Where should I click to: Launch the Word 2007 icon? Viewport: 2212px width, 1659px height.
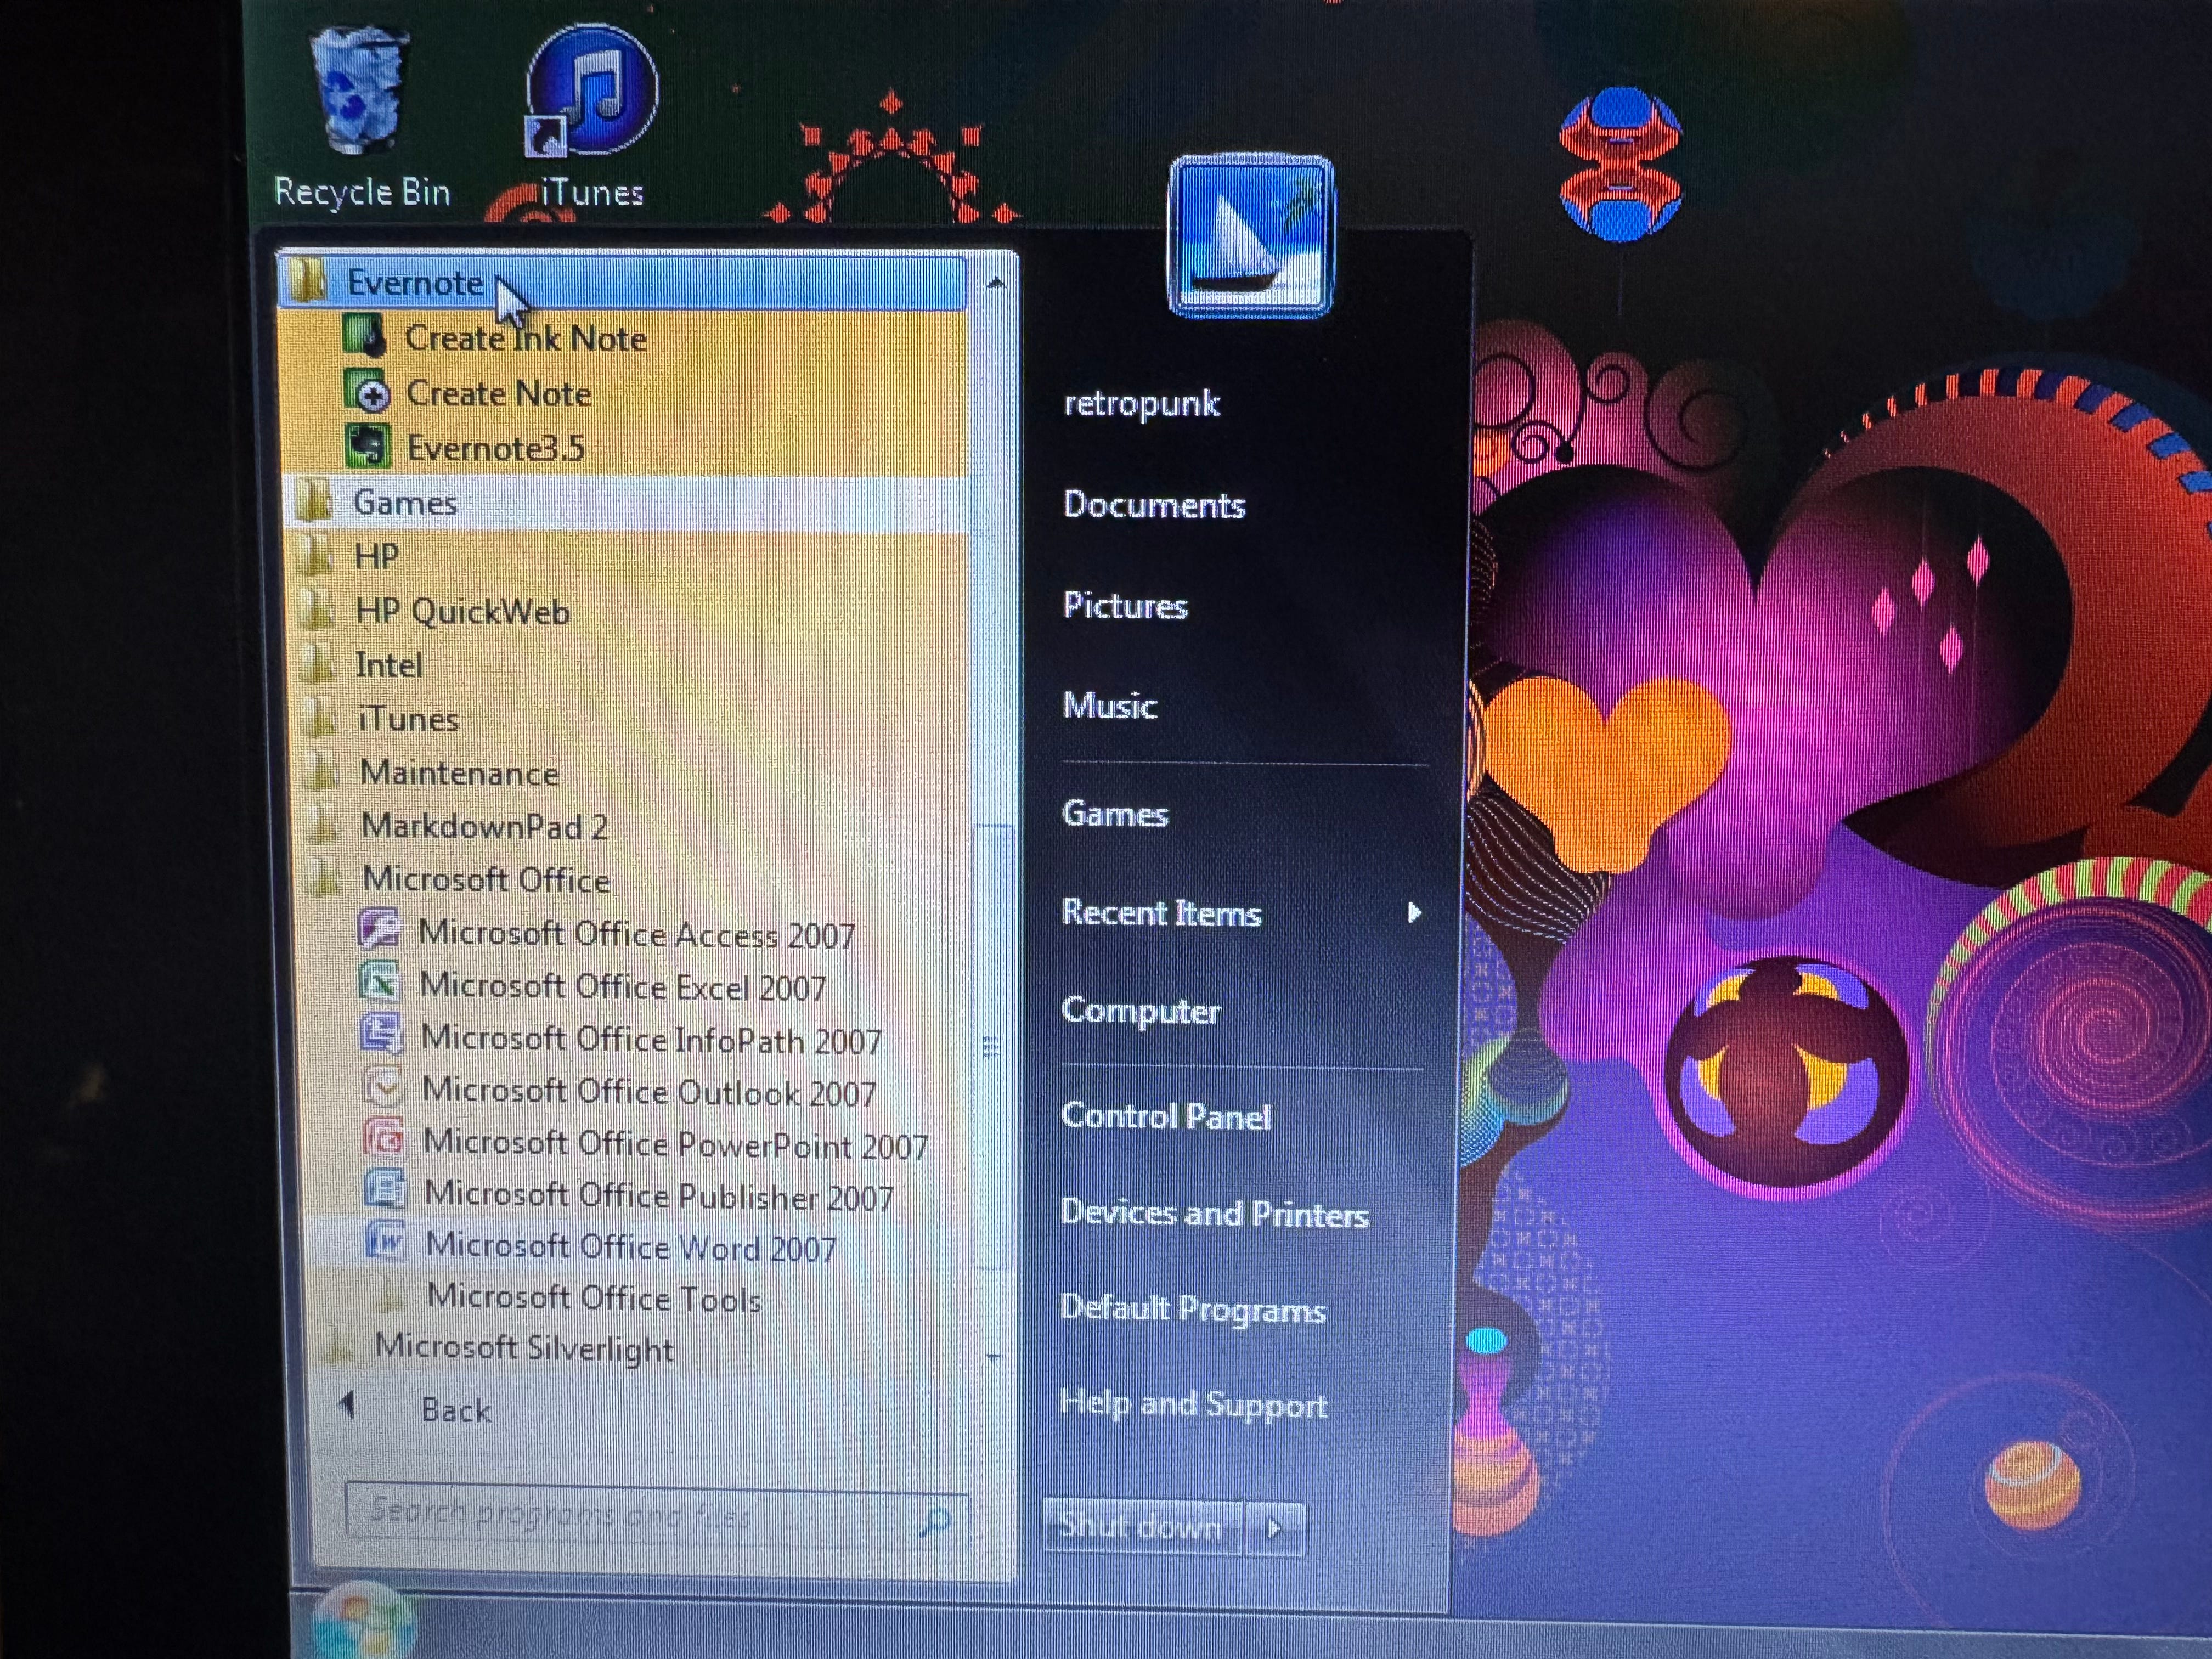(387, 1242)
